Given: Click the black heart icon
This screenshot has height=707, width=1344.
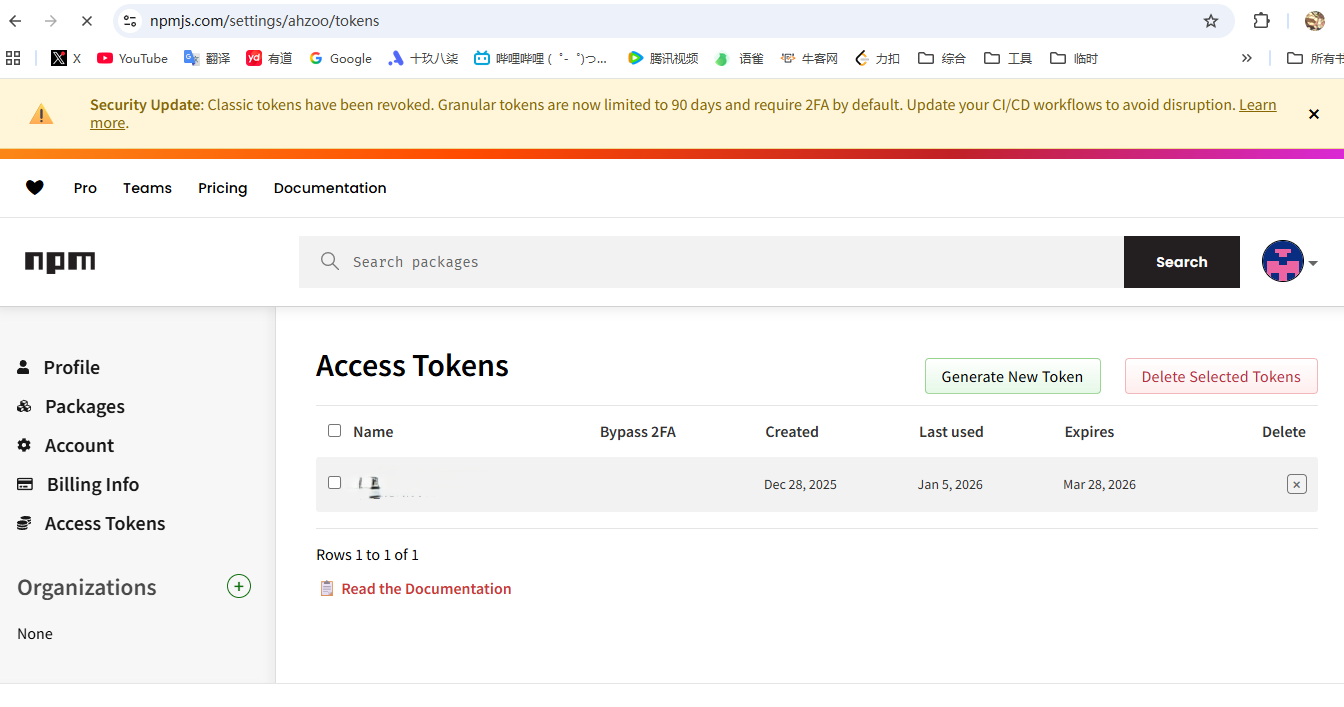Looking at the screenshot, I should 35,188.
